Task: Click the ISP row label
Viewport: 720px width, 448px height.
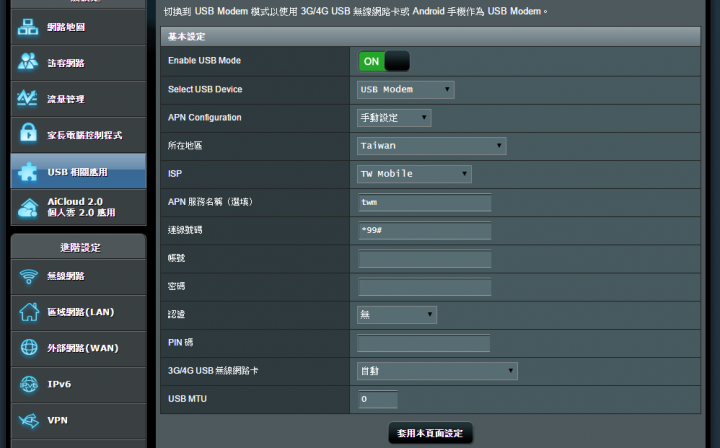Action: click(175, 174)
